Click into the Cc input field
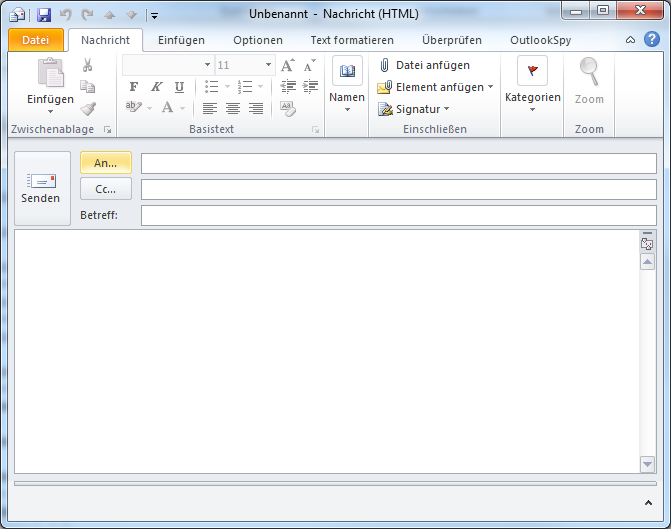 [x=399, y=190]
